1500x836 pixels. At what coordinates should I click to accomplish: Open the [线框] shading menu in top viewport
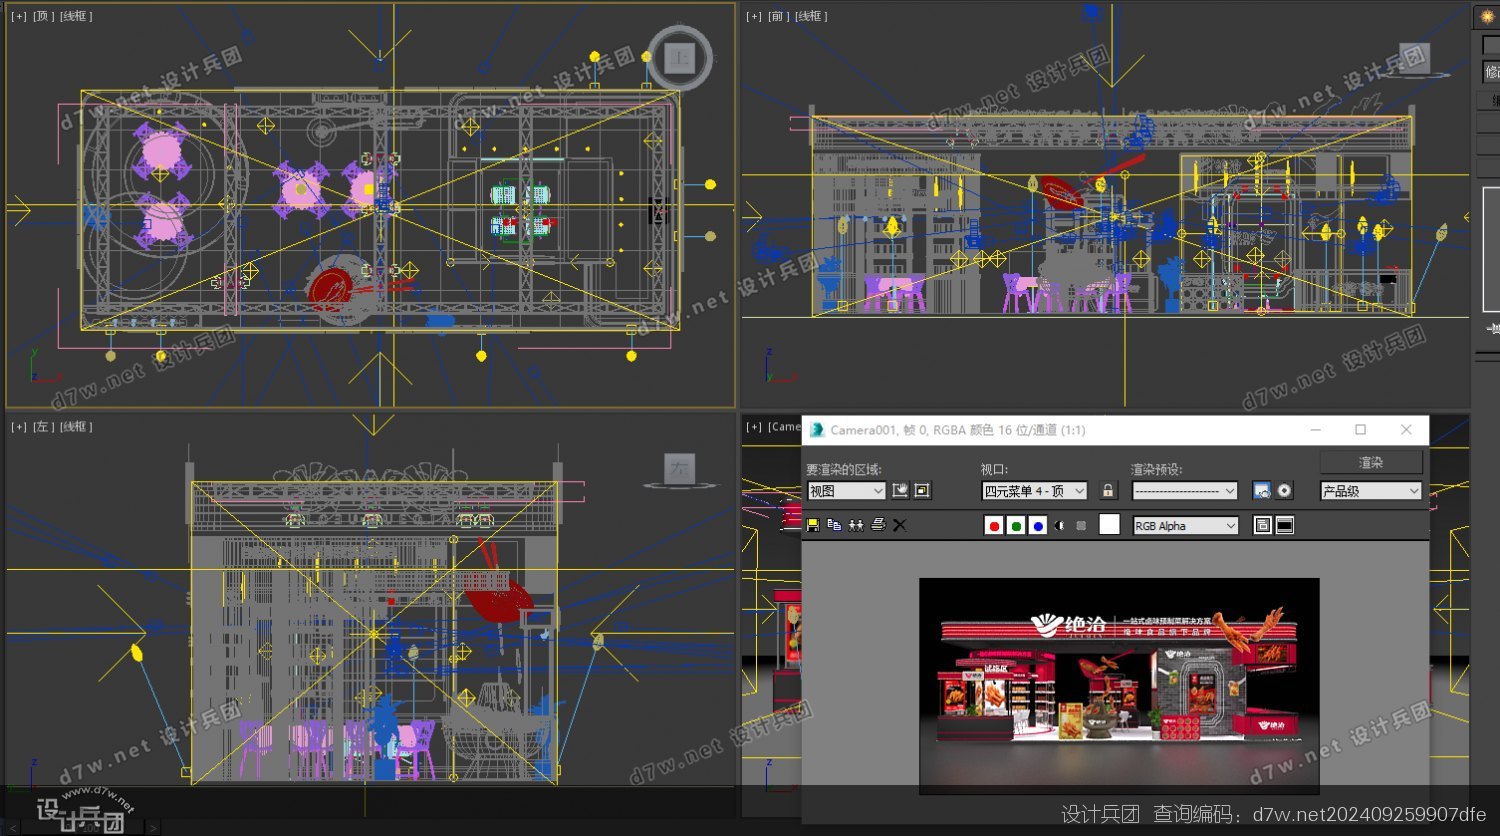click(76, 16)
